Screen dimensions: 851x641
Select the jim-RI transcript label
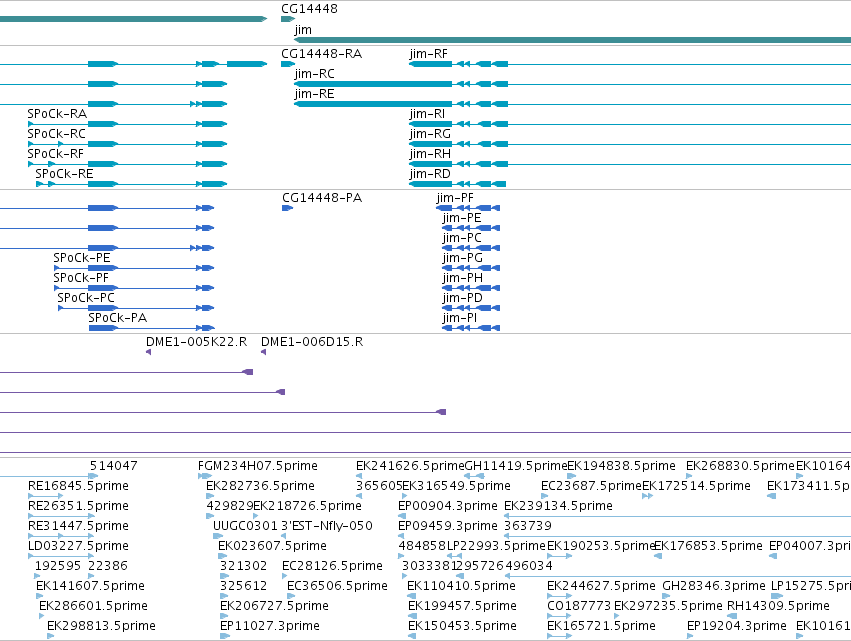point(427,114)
